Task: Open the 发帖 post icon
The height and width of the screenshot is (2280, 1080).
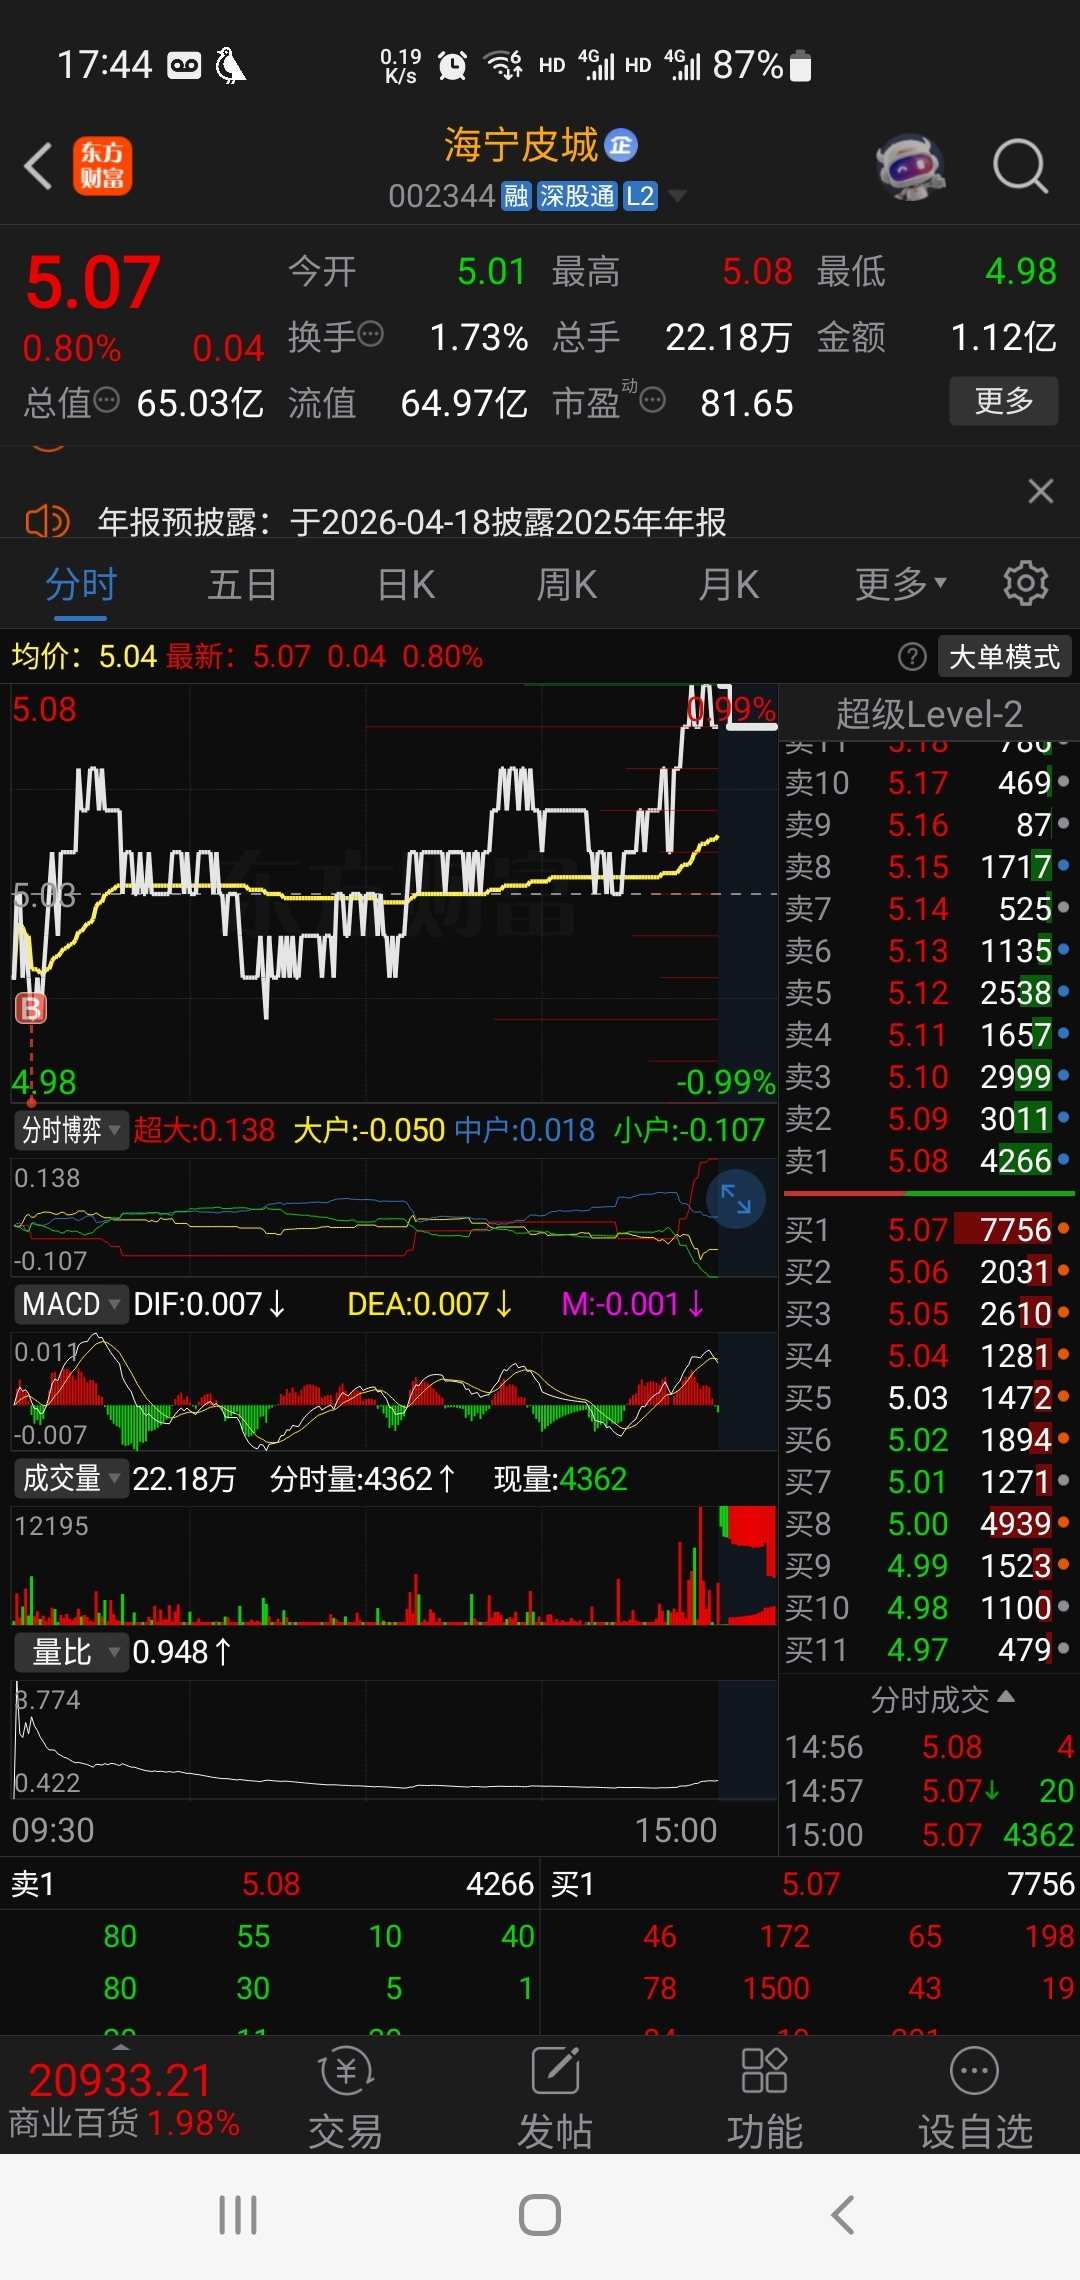Action: pyautogui.click(x=555, y=2097)
